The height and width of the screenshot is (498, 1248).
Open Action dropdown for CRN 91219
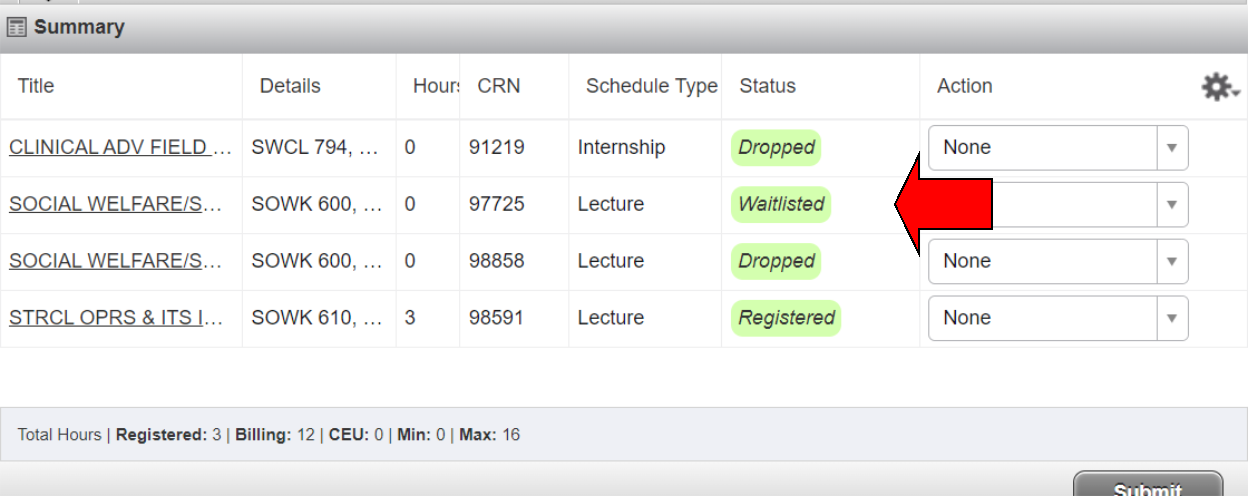tap(1057, 148)
